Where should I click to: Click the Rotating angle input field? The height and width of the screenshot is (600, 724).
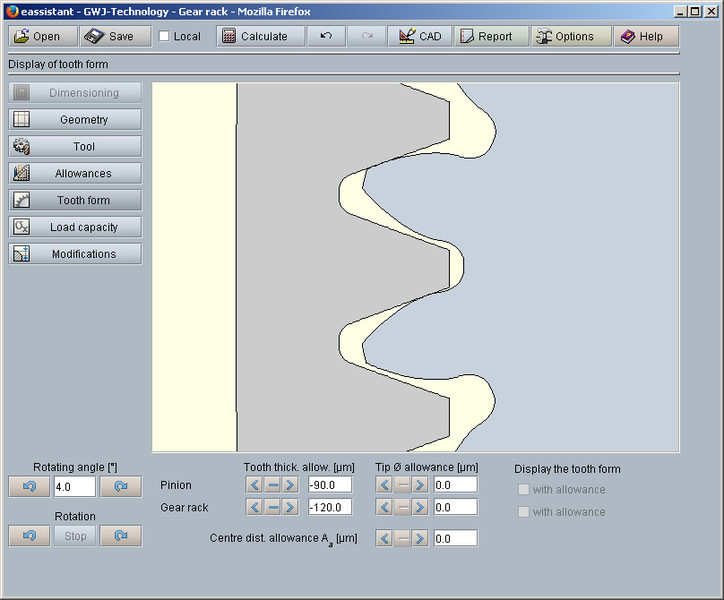tap(74, 487)
